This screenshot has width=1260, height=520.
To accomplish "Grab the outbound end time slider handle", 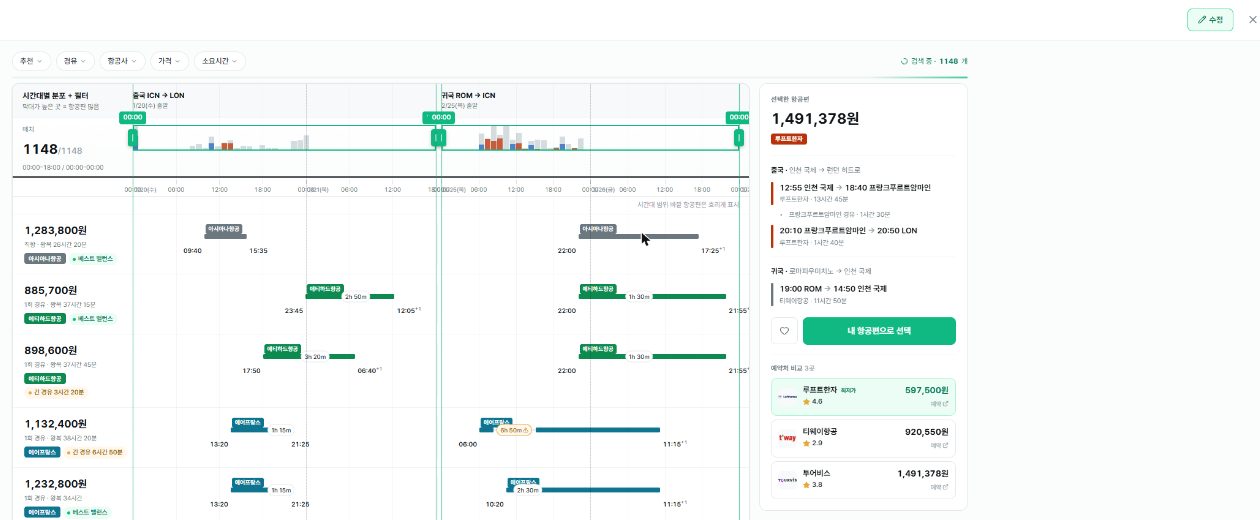I will 436,138.
